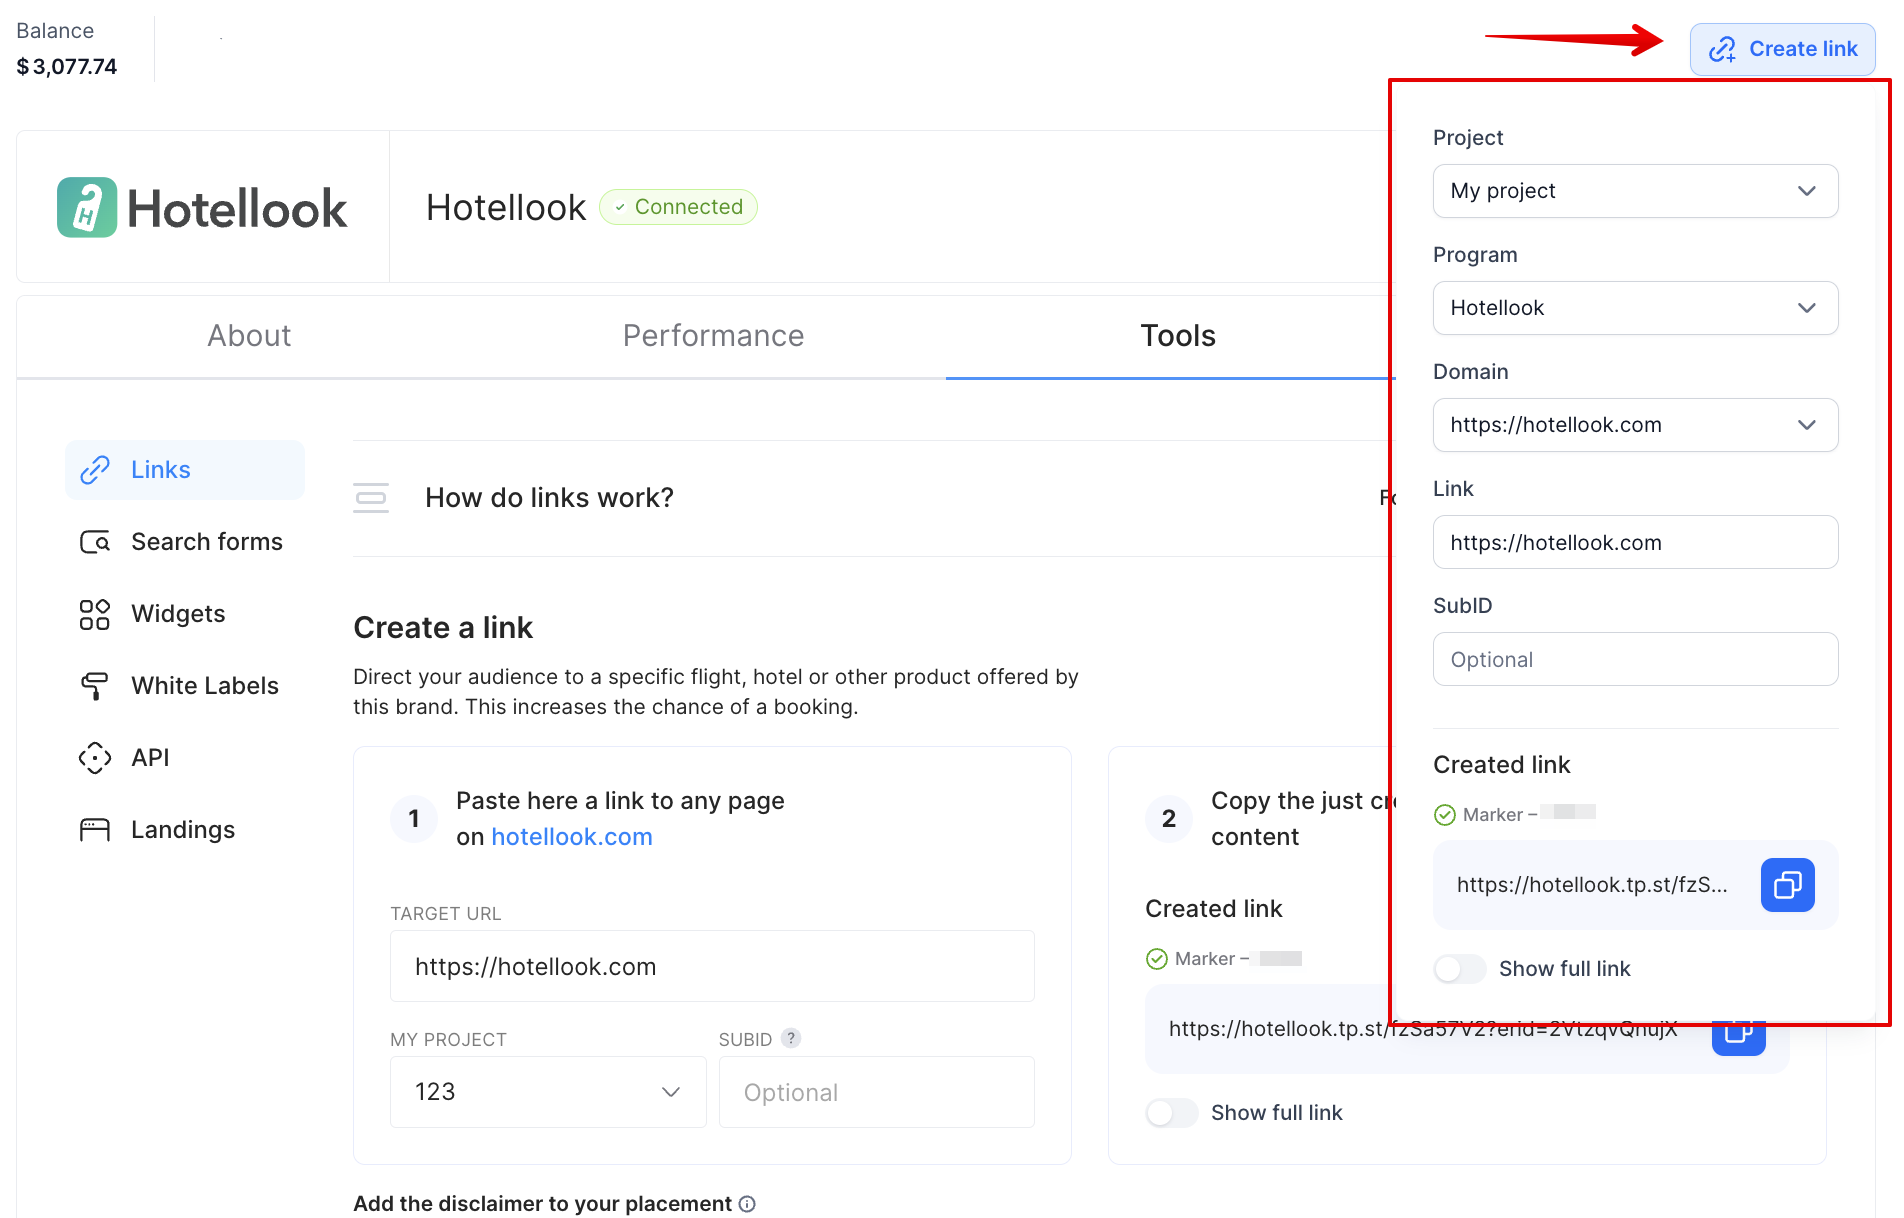
Task: Switch to the Performance tab
Action: 713,336
